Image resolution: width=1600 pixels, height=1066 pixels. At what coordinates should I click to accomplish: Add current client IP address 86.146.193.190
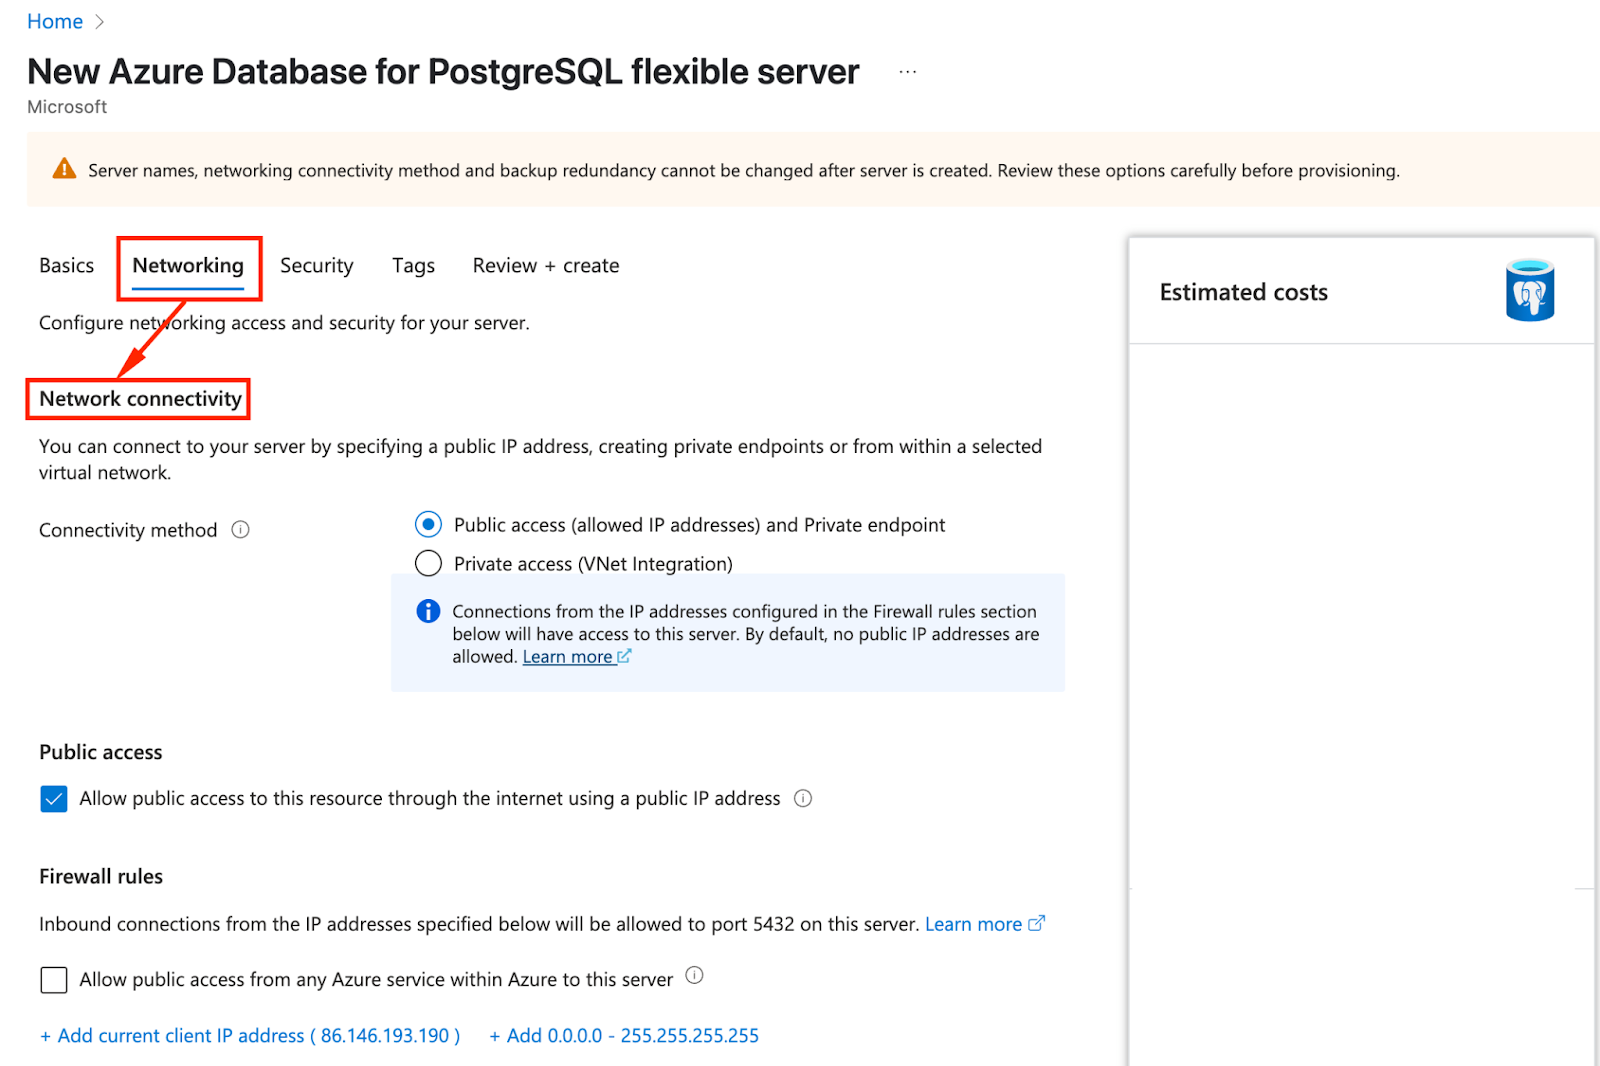coord(250,1036)
